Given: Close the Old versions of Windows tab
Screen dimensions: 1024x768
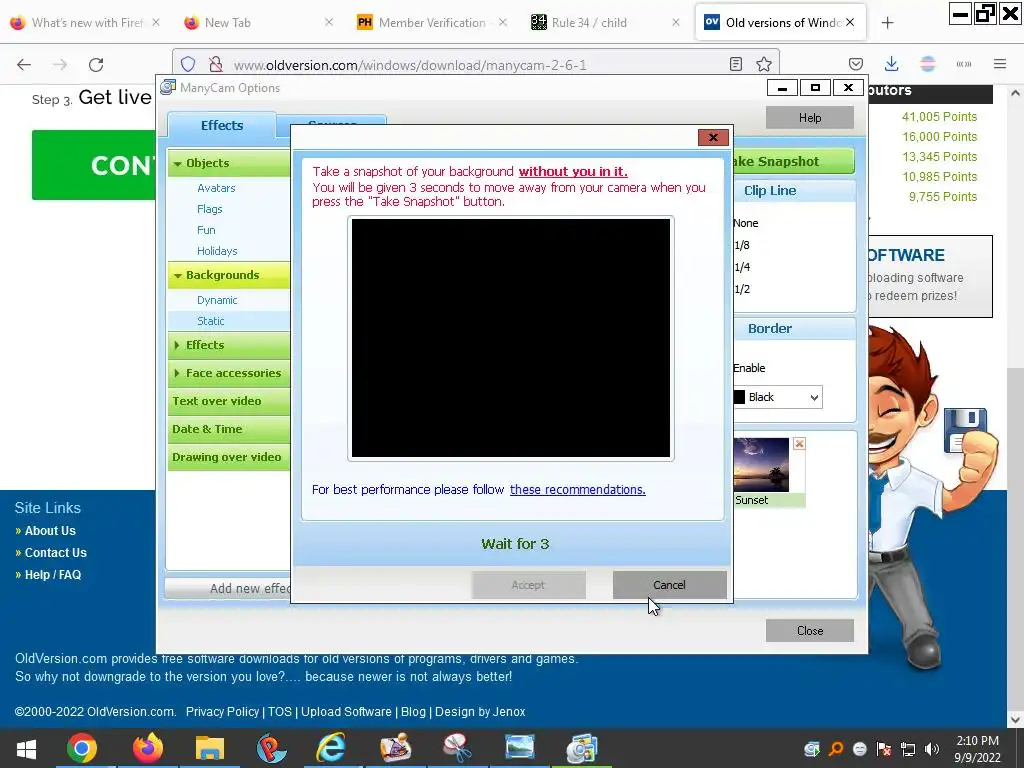Looking at the screenshot, I should coord(850,22).
